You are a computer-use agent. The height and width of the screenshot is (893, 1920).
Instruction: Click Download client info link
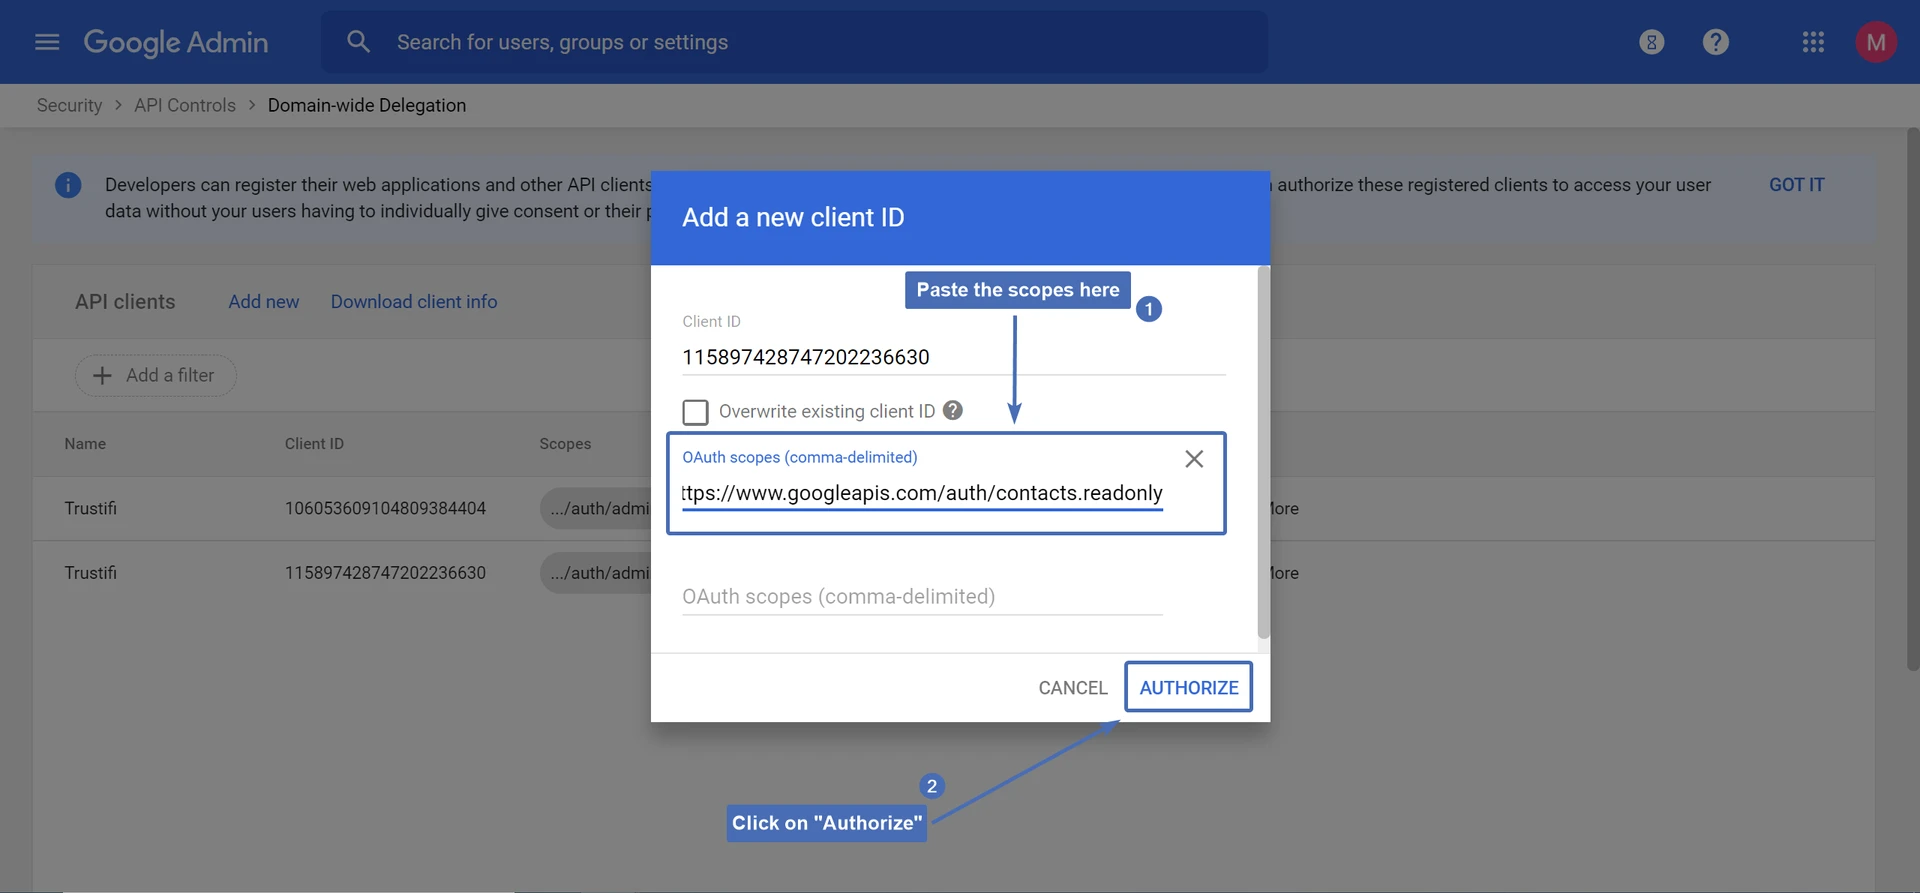pyautogui.click(x=414, y=302)
